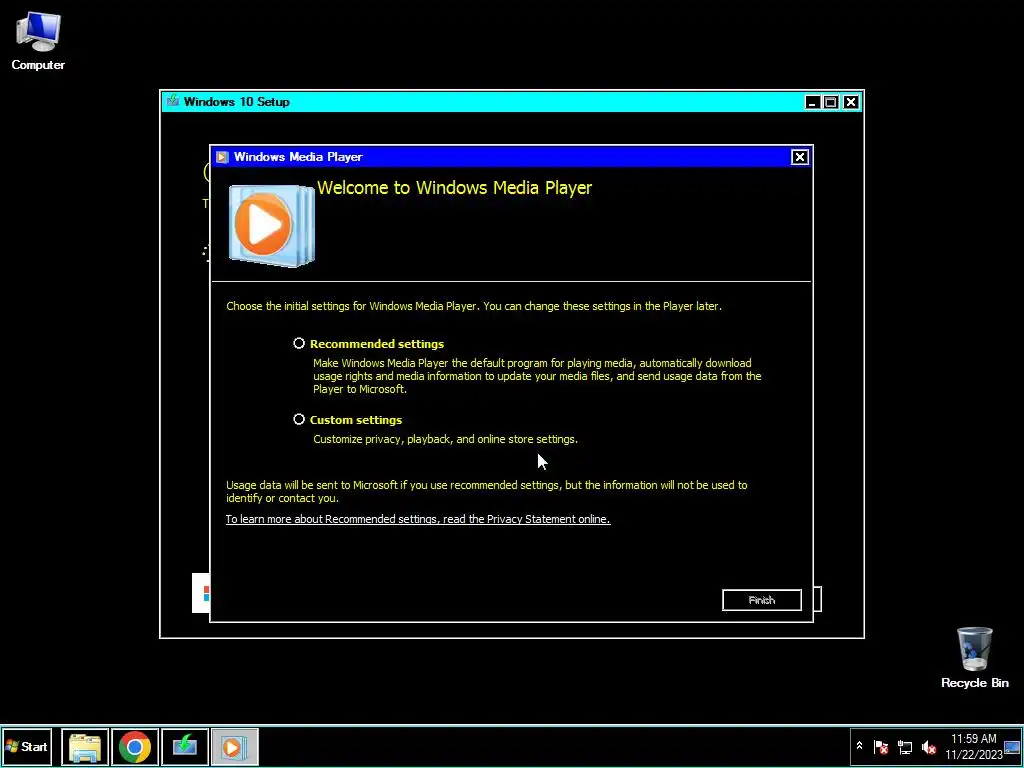Click the 'Customize privacy, playback' description text

click(445, 440)
